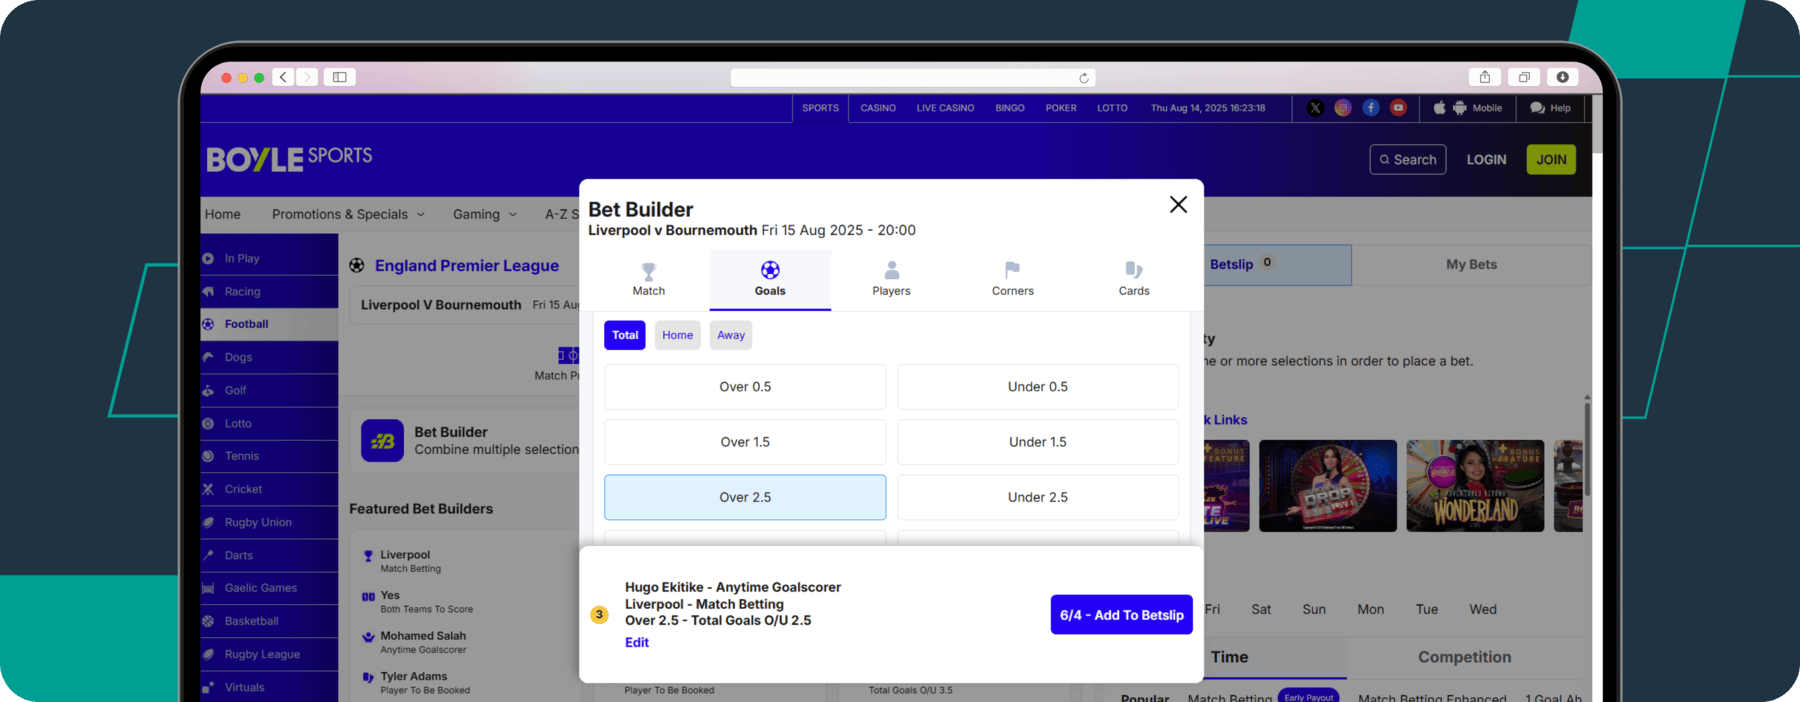
Task: Open Golf in the sidebar
Action: [x=269, y=390]
